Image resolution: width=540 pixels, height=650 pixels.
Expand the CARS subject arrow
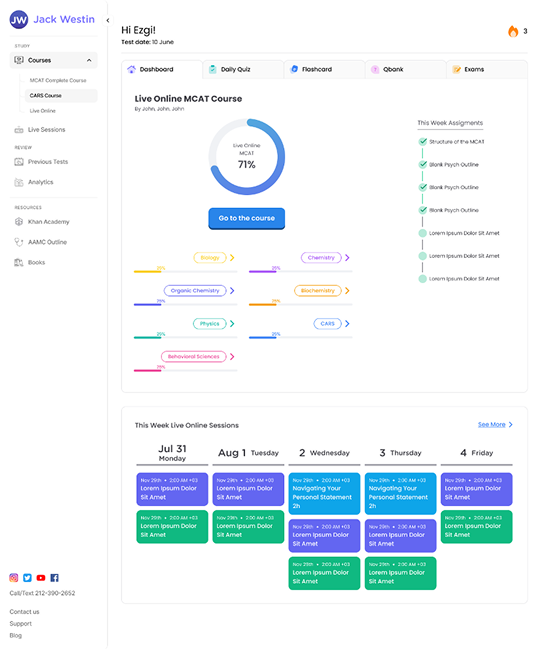click(x=347, y=323)
